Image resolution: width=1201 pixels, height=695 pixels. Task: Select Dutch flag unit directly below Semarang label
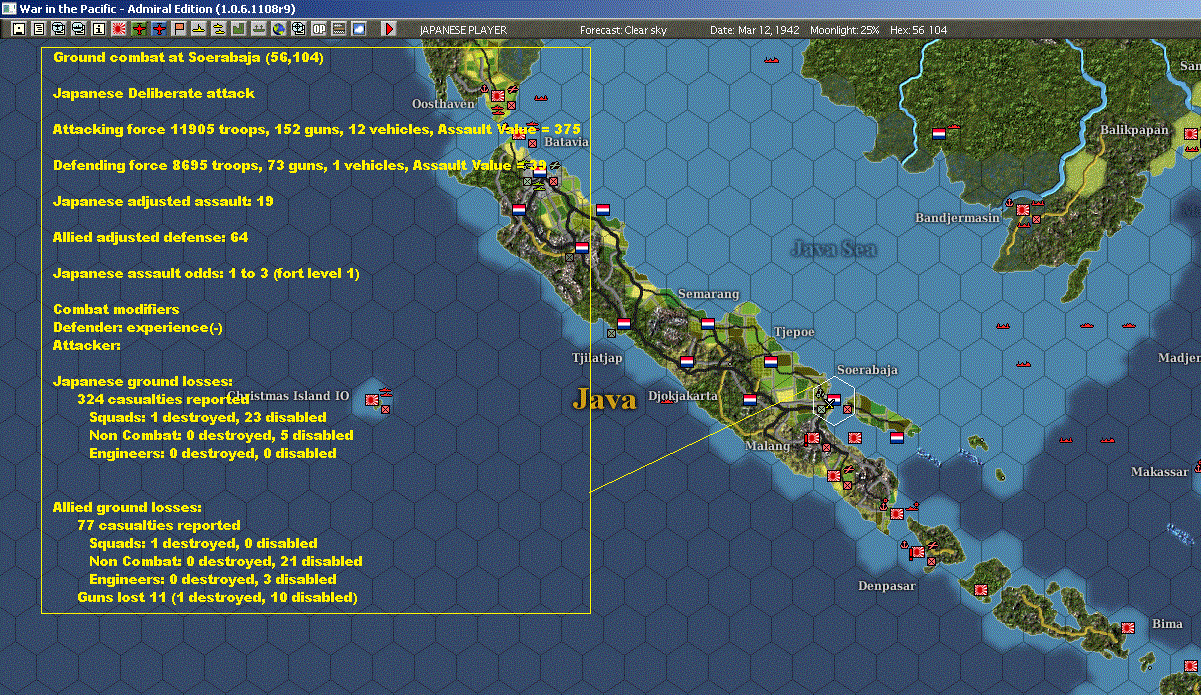[708, 324]
